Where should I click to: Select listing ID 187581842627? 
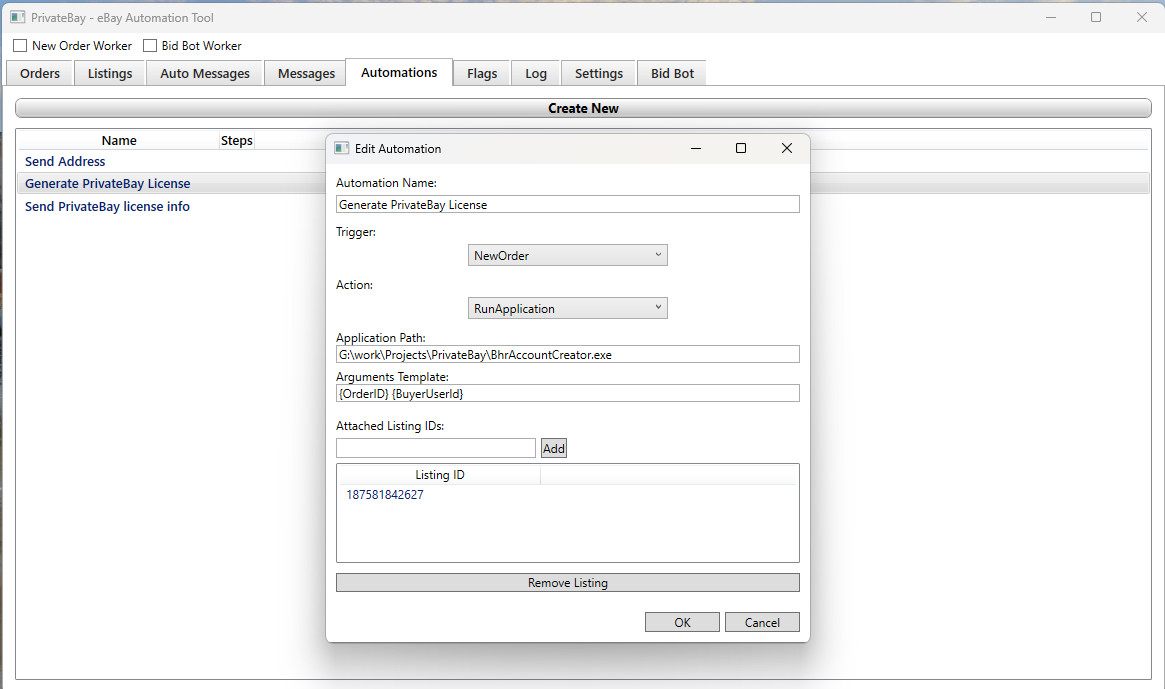pyautogui.click(x=384, y=494)
